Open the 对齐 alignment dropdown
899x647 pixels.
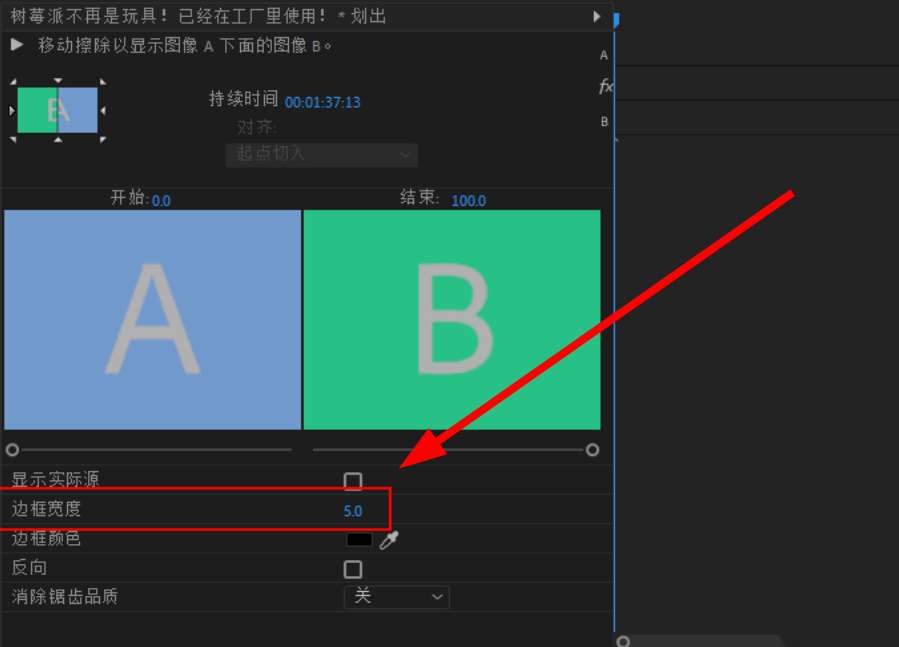tap(321, 155)
